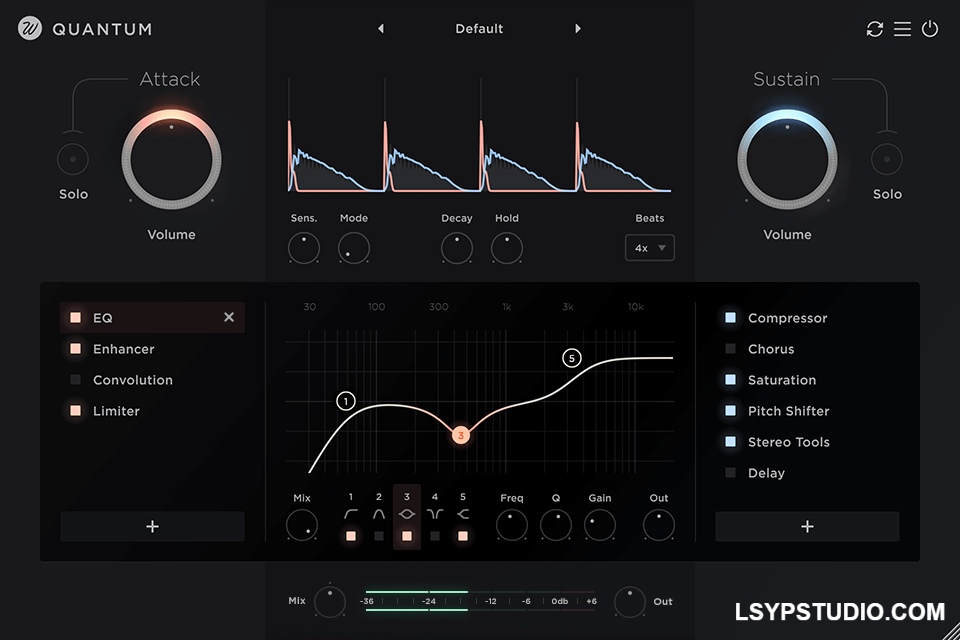Select the Delay effect row

pos(808,472)
